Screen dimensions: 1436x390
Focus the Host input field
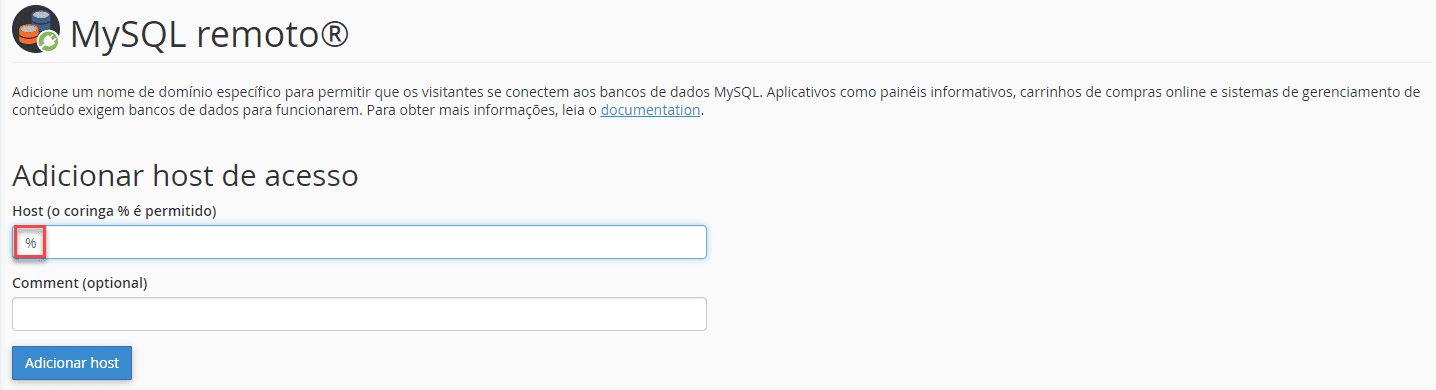click(359, 242)
